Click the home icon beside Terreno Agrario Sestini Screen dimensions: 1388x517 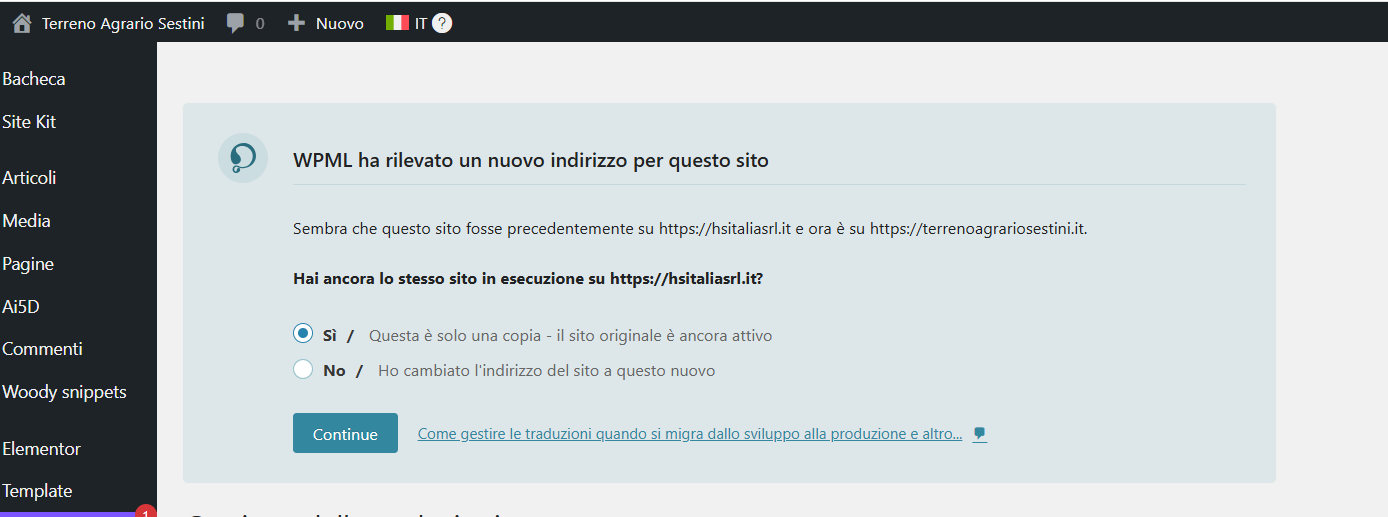tap(22, 23)
